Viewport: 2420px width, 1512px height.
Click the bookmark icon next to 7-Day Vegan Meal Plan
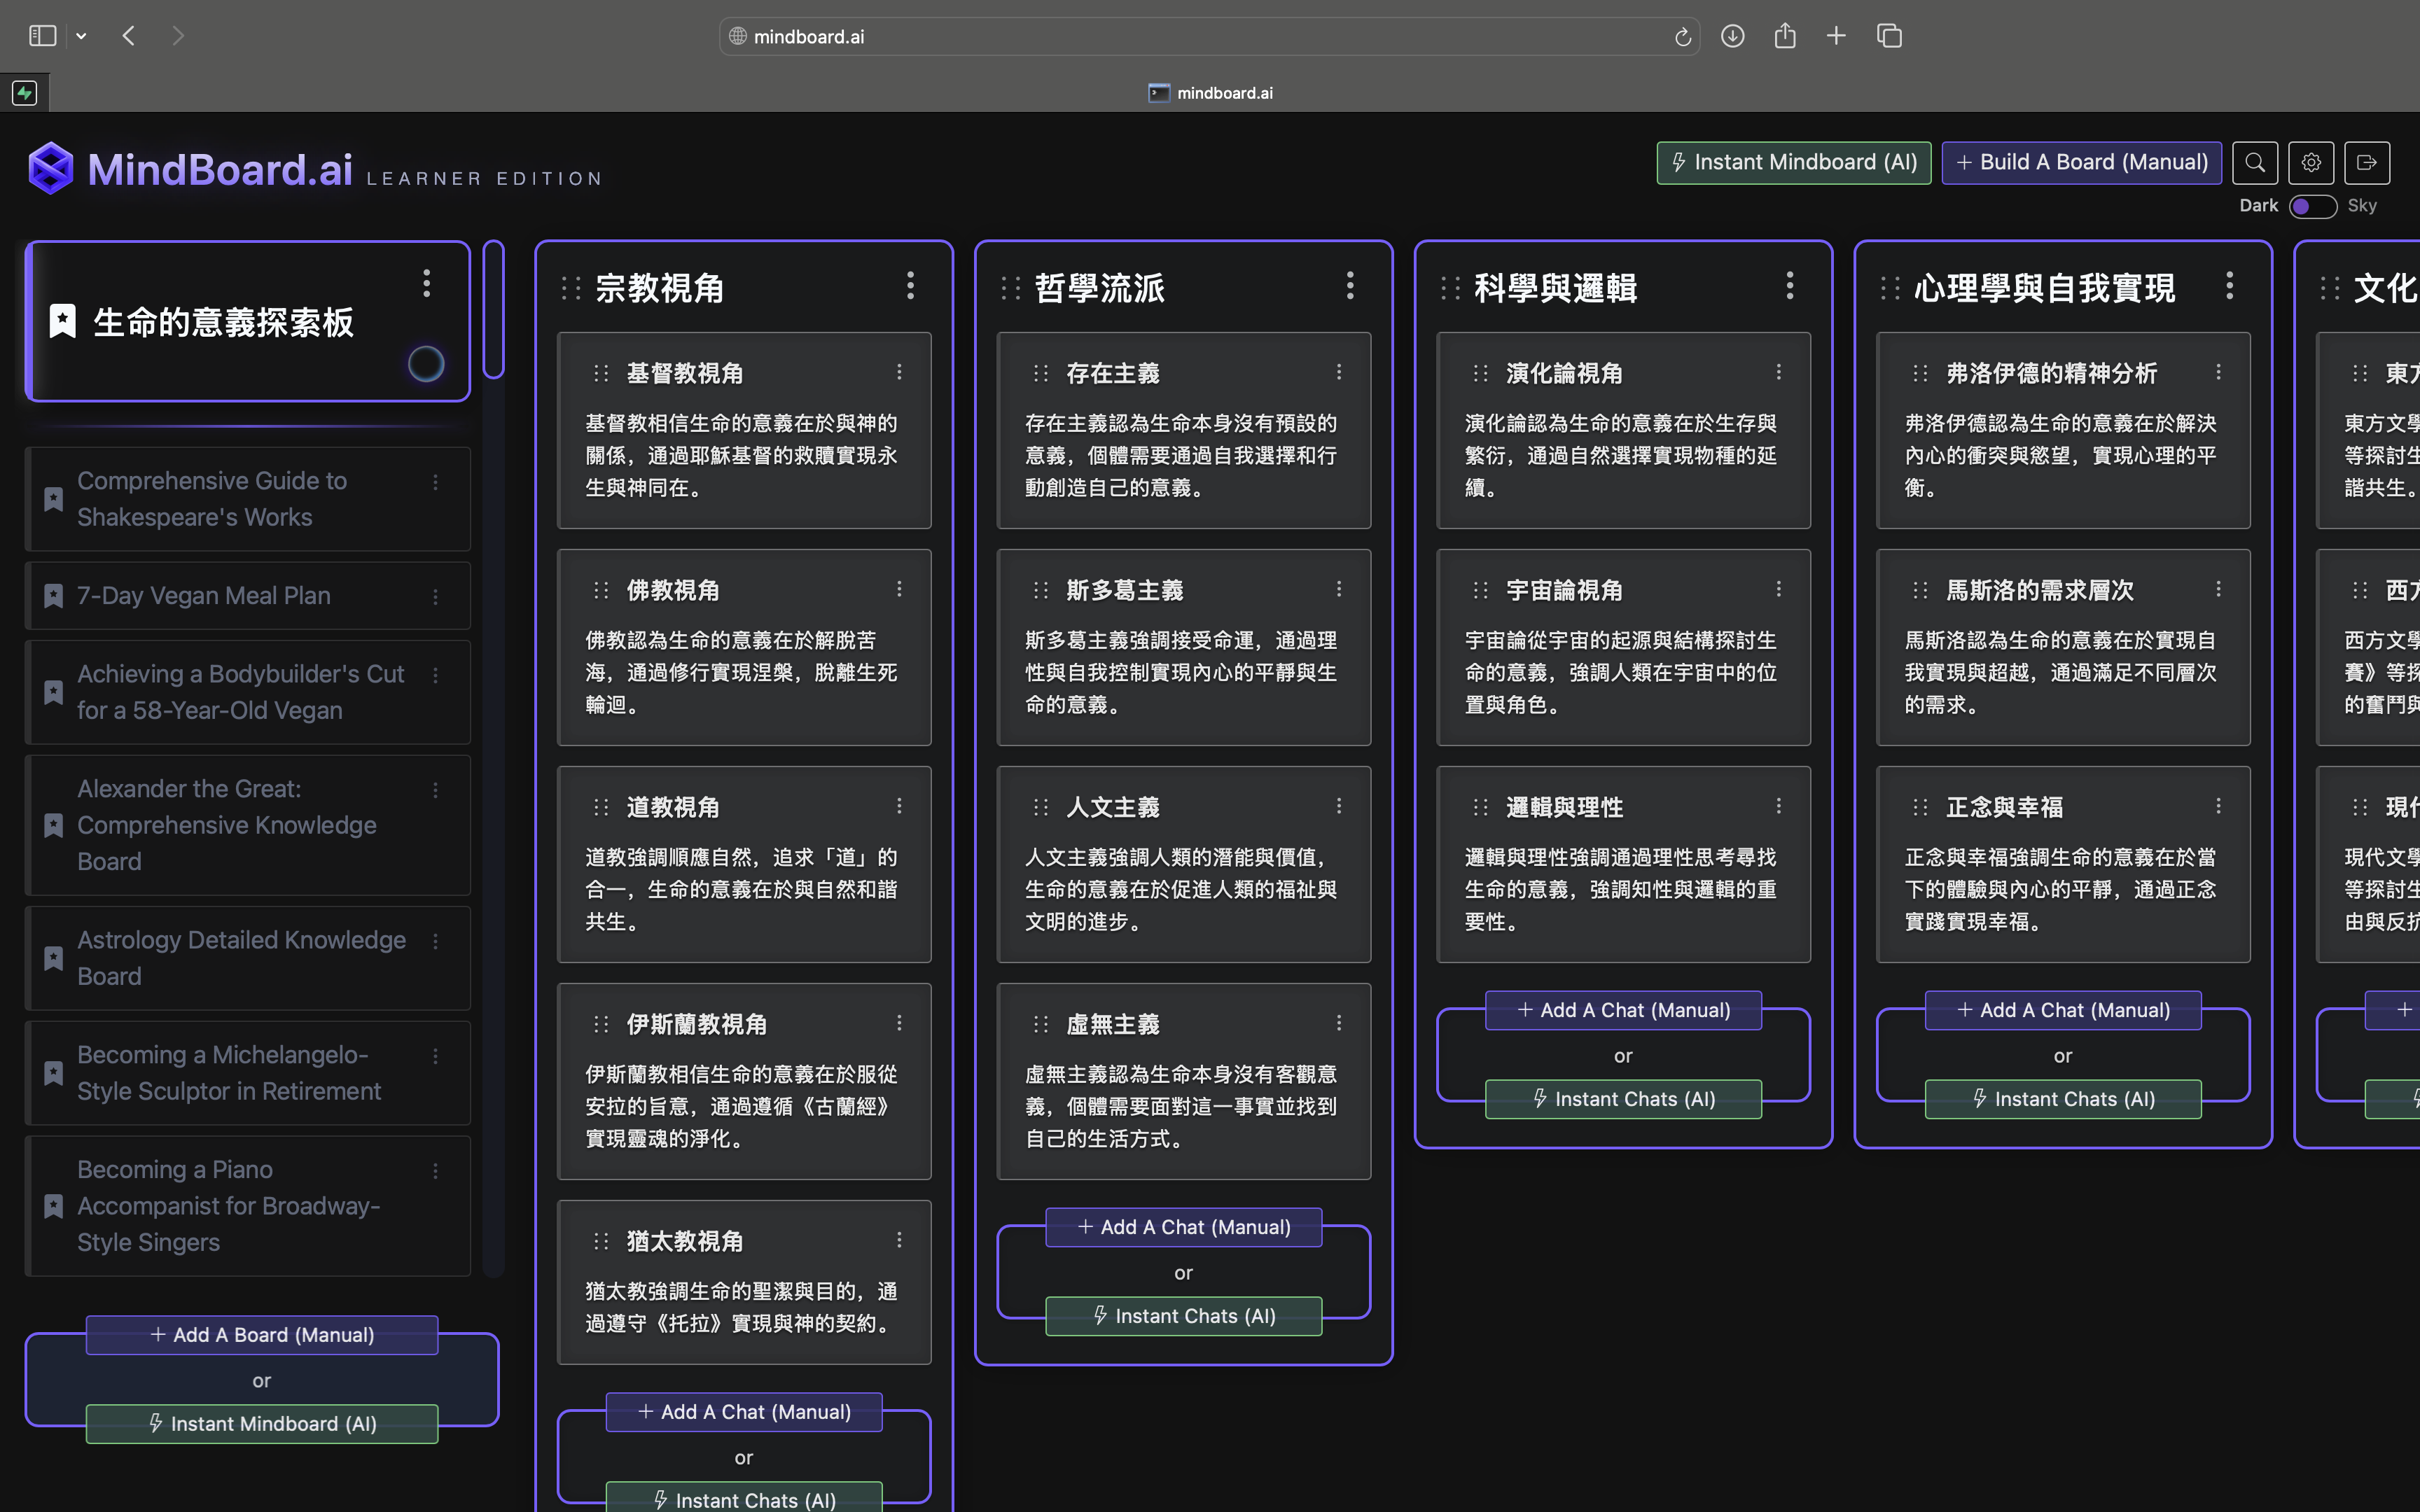[x=54, y=596]
